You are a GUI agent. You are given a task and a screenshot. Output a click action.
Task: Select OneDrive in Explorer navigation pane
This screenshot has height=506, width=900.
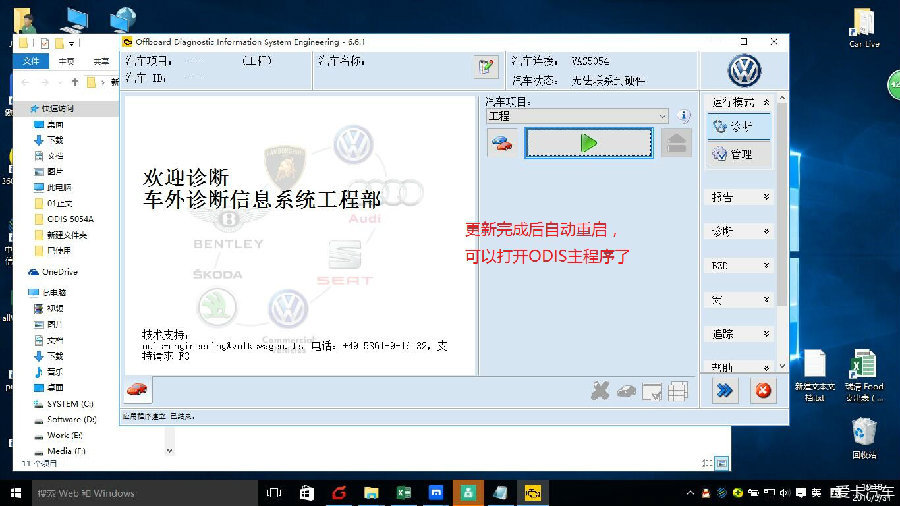pyautogui.click(x=53, y=271)
